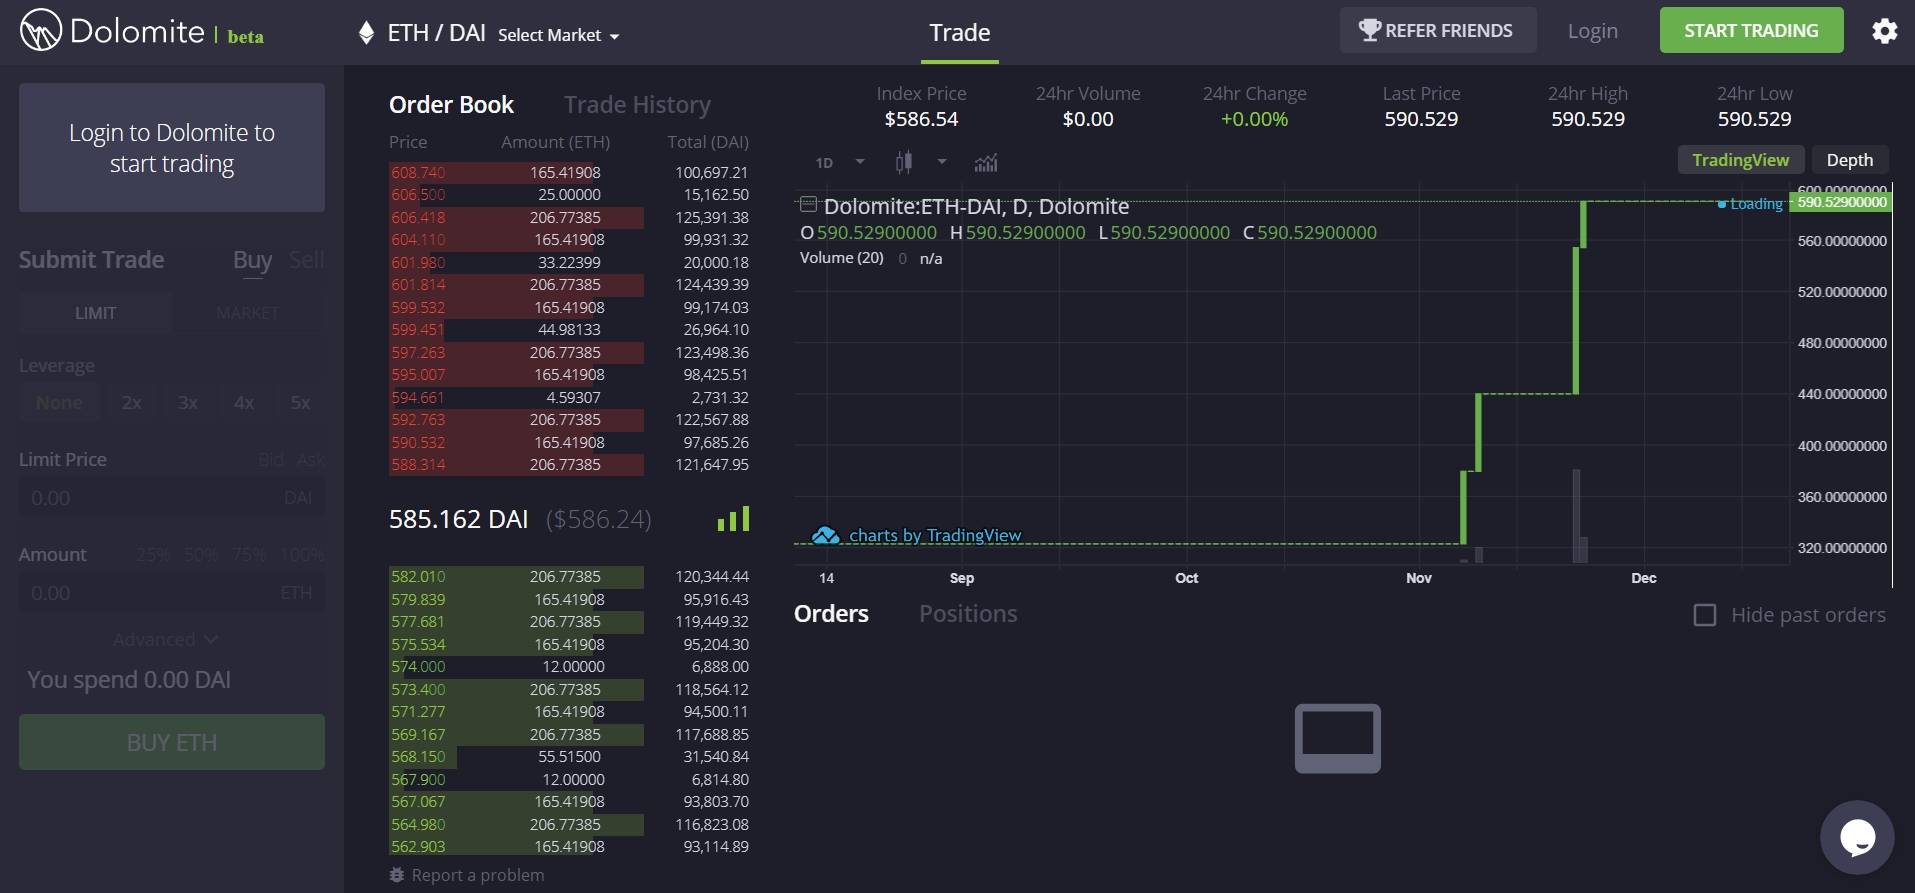Select the 594.661 ask order row
Viewport: 1915px width, 893px height.
pyautogui.click(x=569, y=397)
